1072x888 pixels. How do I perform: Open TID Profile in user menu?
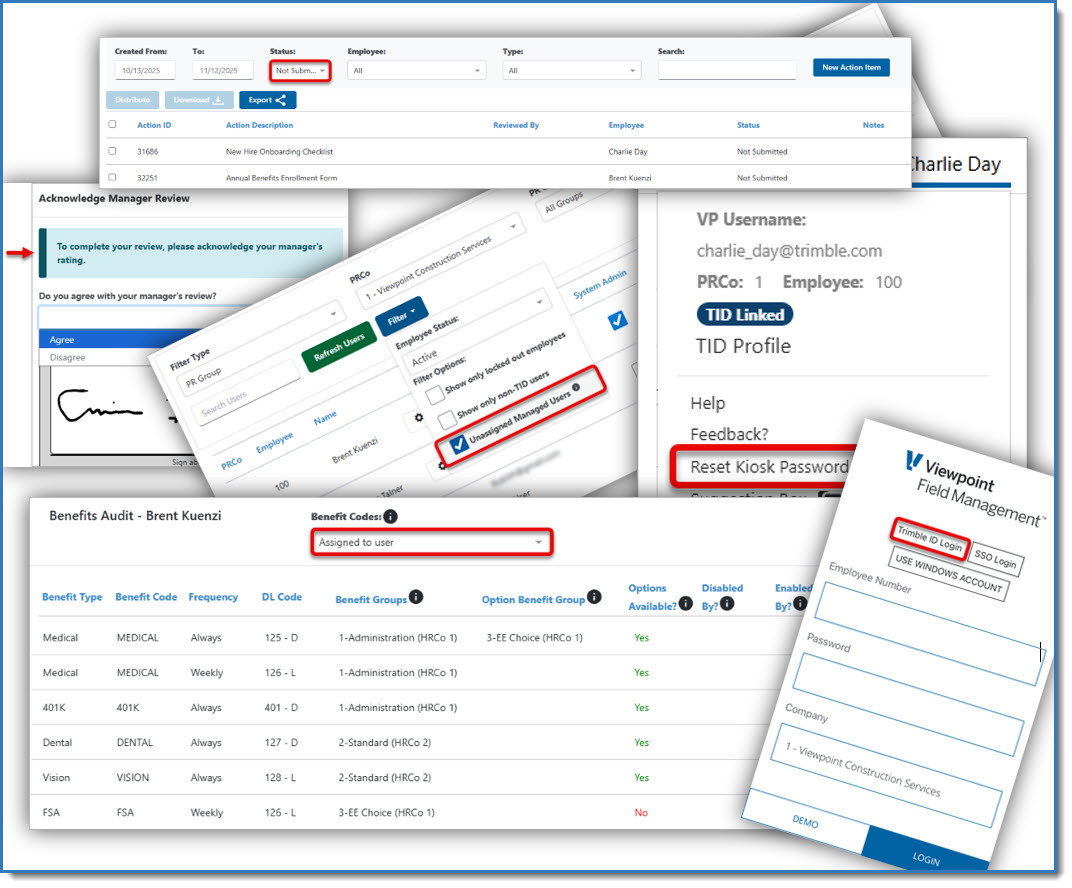(x=743, y=347)
